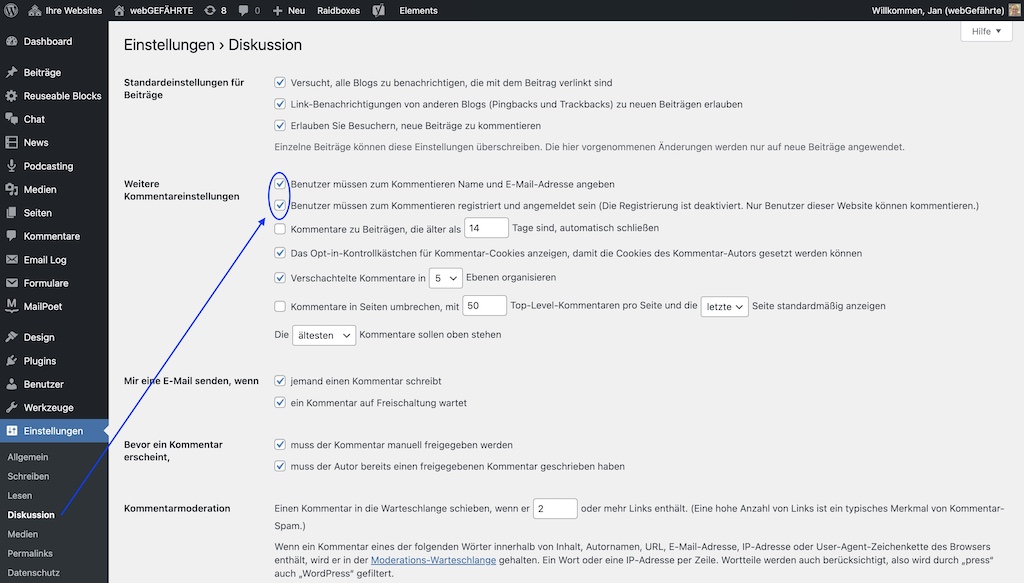The height and width of the screenshot is (583, 1024).
Task: Click the Dashboard gauge icon
Action: 12,41
